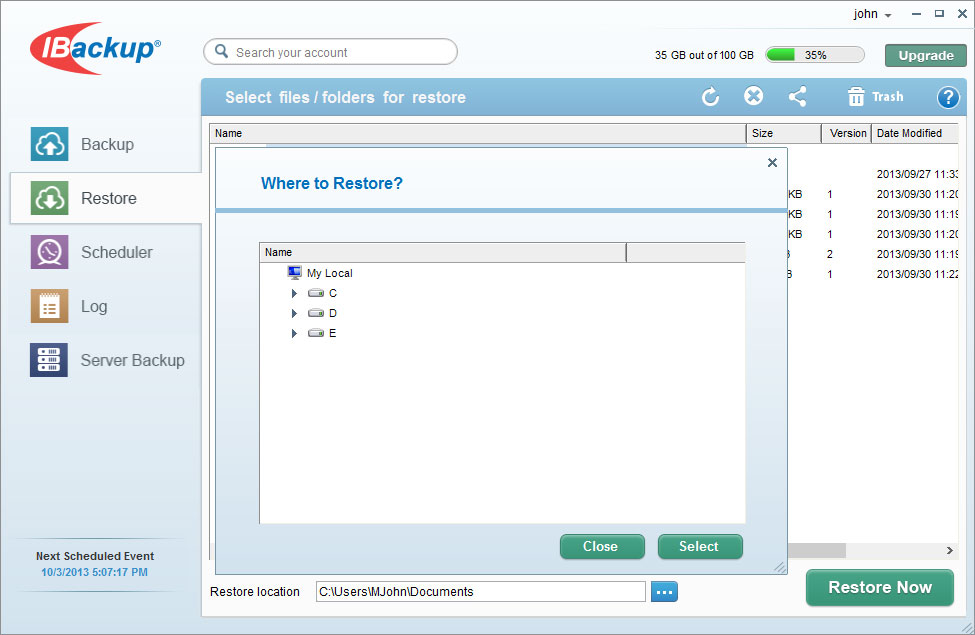Select the My Local computer node
This screenshot has width=975, height=635.
[x=329, y=273]
